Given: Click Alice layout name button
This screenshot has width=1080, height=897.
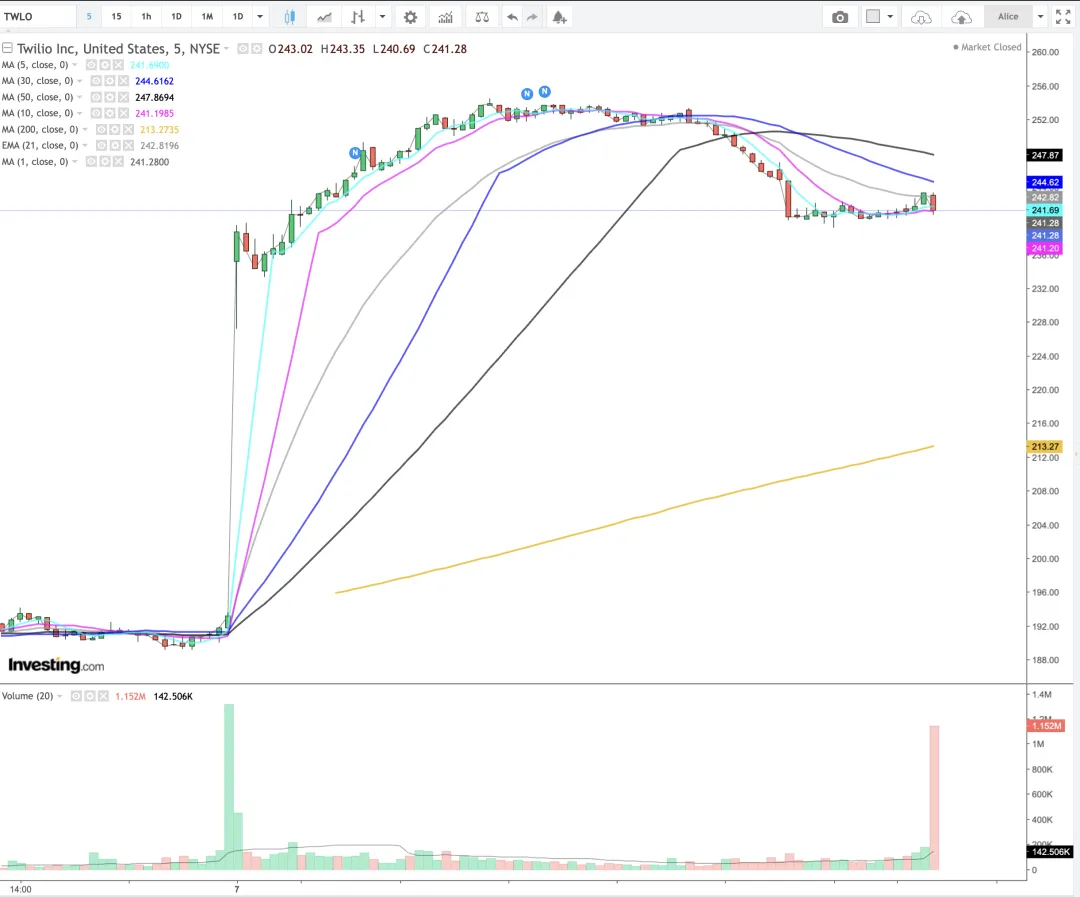Looking at the screenshot, I should pyautogui.click(x=1008, y=17).
